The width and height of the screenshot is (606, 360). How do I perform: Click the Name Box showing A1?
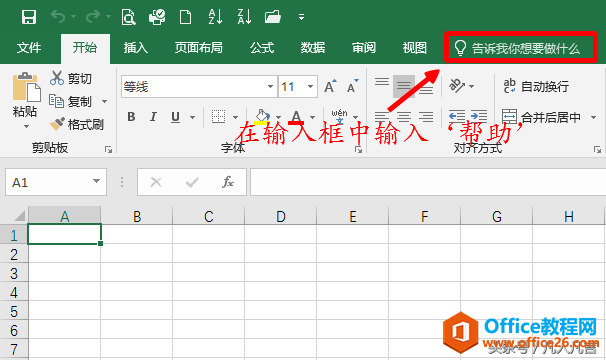(56, 182)
